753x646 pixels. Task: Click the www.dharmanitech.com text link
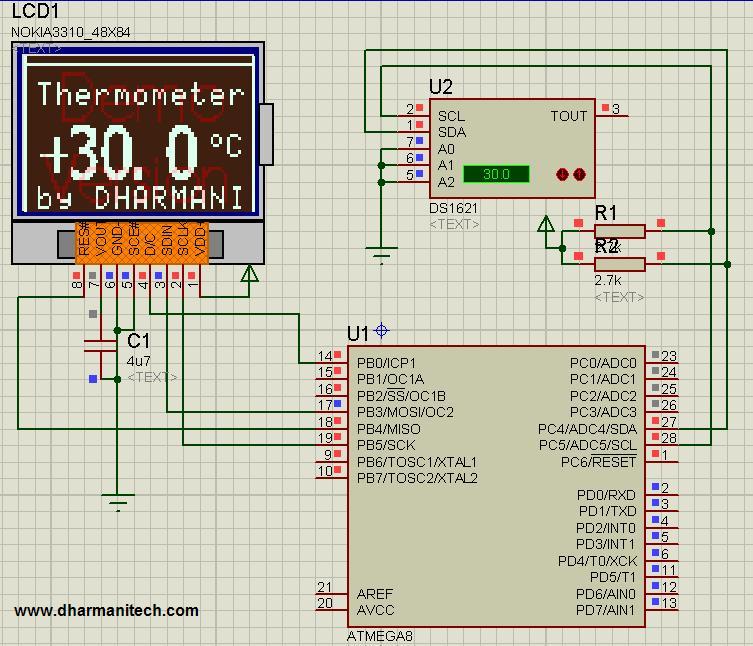pyautogui.click(x=106, y=610)
